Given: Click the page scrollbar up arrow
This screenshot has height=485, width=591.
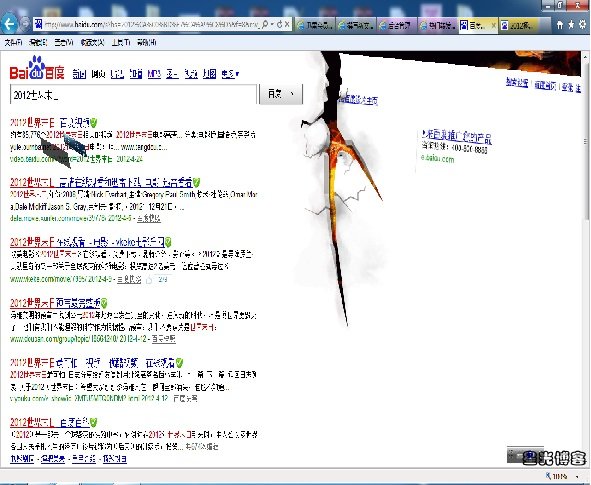Looking at the screenshot, I should 585,58.
